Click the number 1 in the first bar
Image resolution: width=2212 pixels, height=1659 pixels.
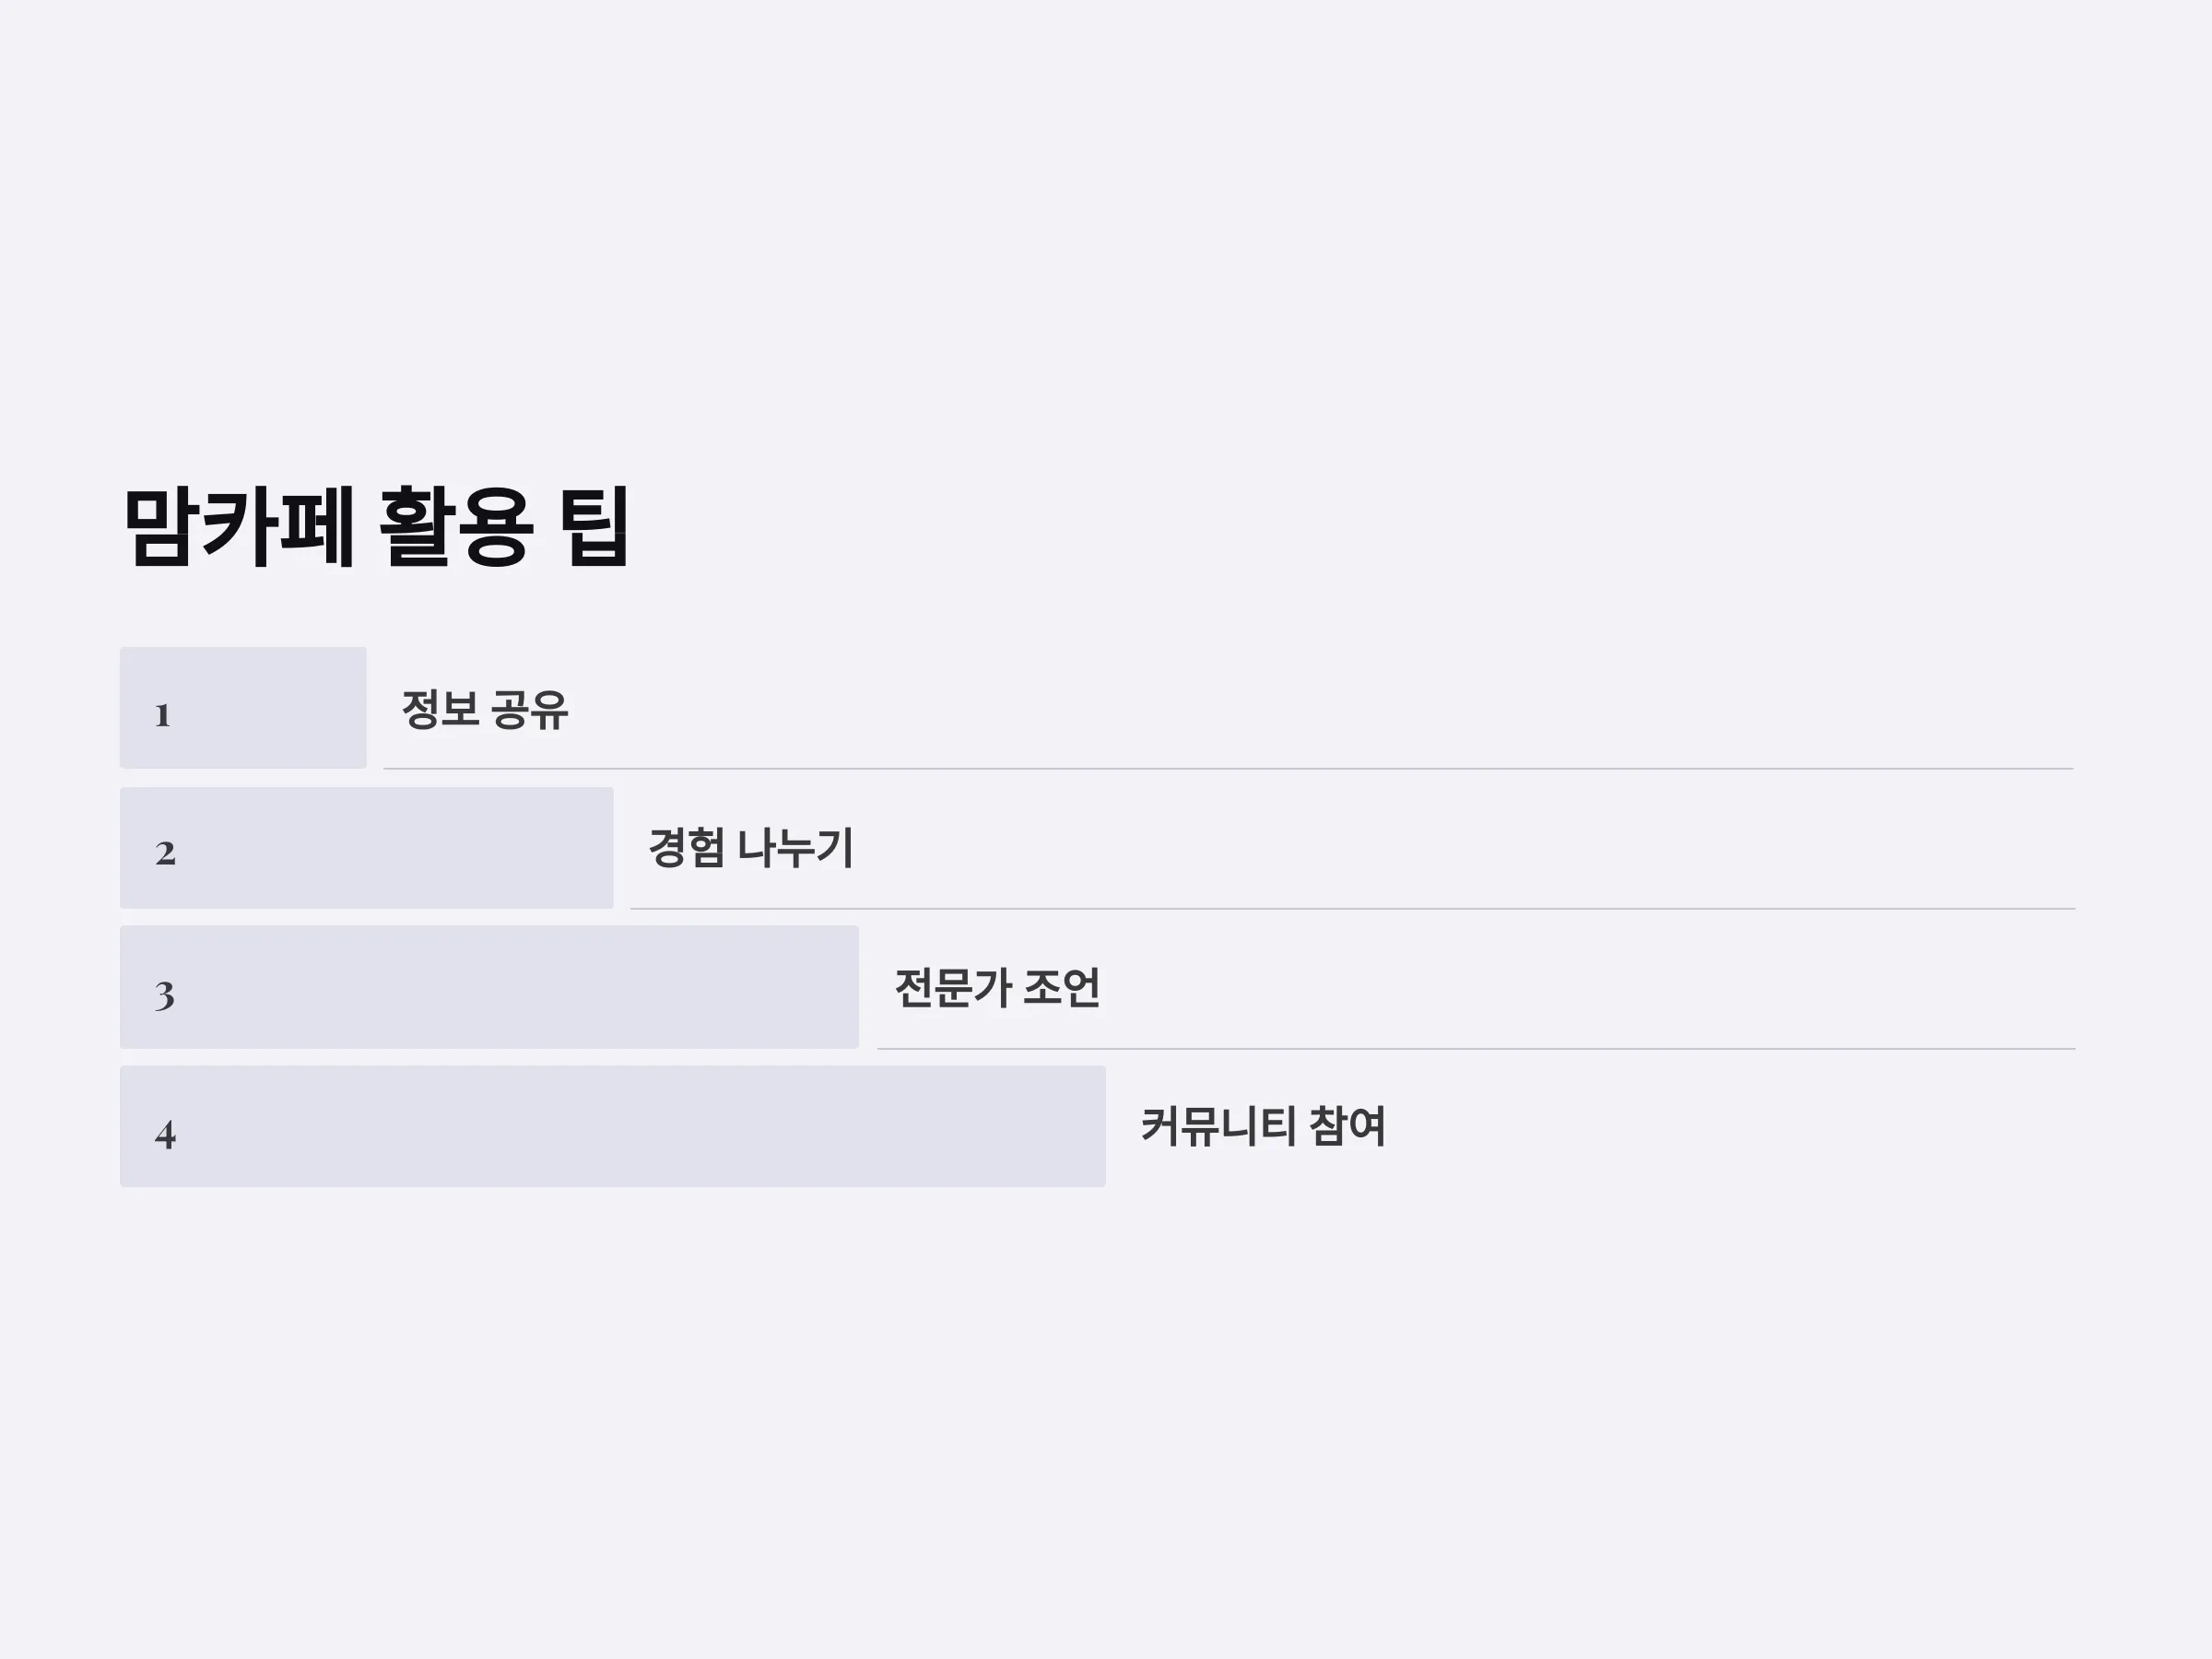click(162, 715)
